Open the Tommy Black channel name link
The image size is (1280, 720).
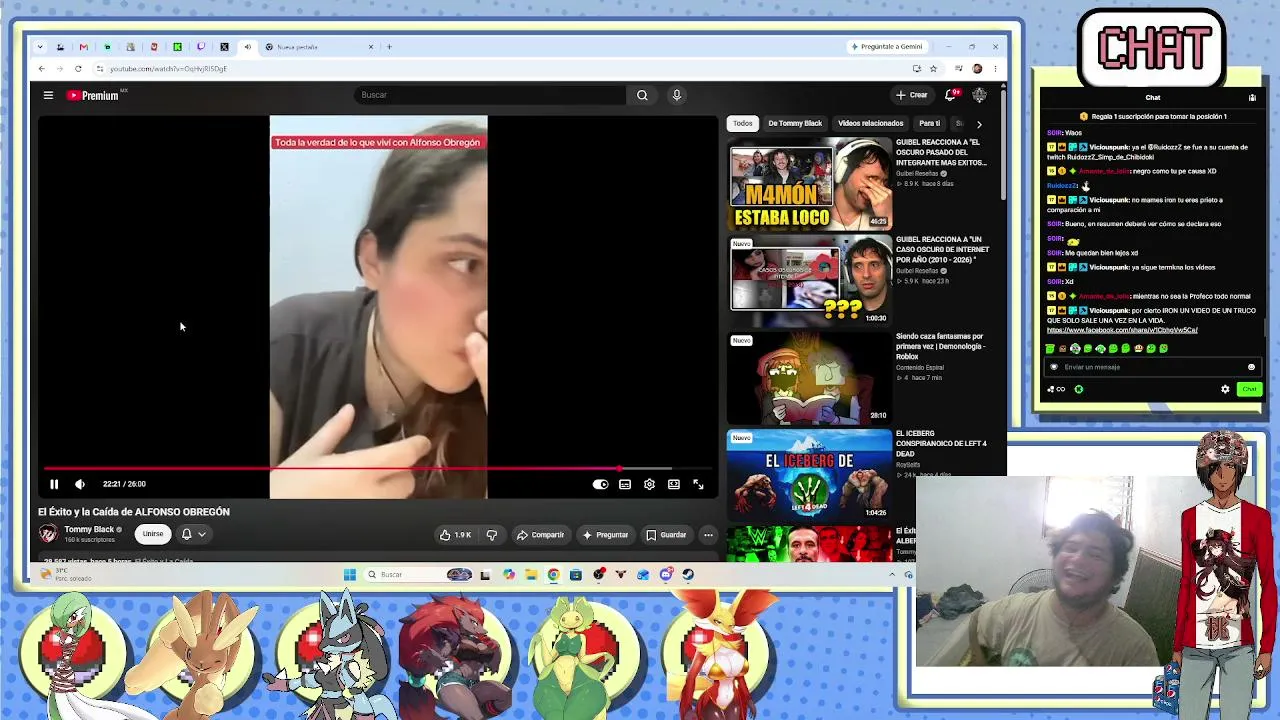click(x=90, y=529)
